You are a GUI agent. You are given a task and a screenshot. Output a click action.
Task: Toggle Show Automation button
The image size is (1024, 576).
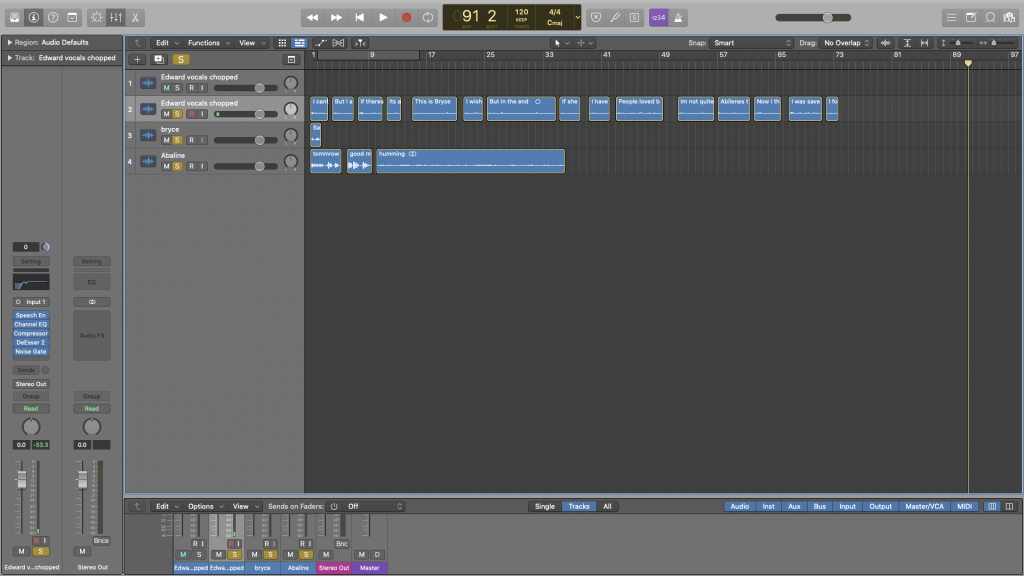pyautogui.click(x=321, y=43)
